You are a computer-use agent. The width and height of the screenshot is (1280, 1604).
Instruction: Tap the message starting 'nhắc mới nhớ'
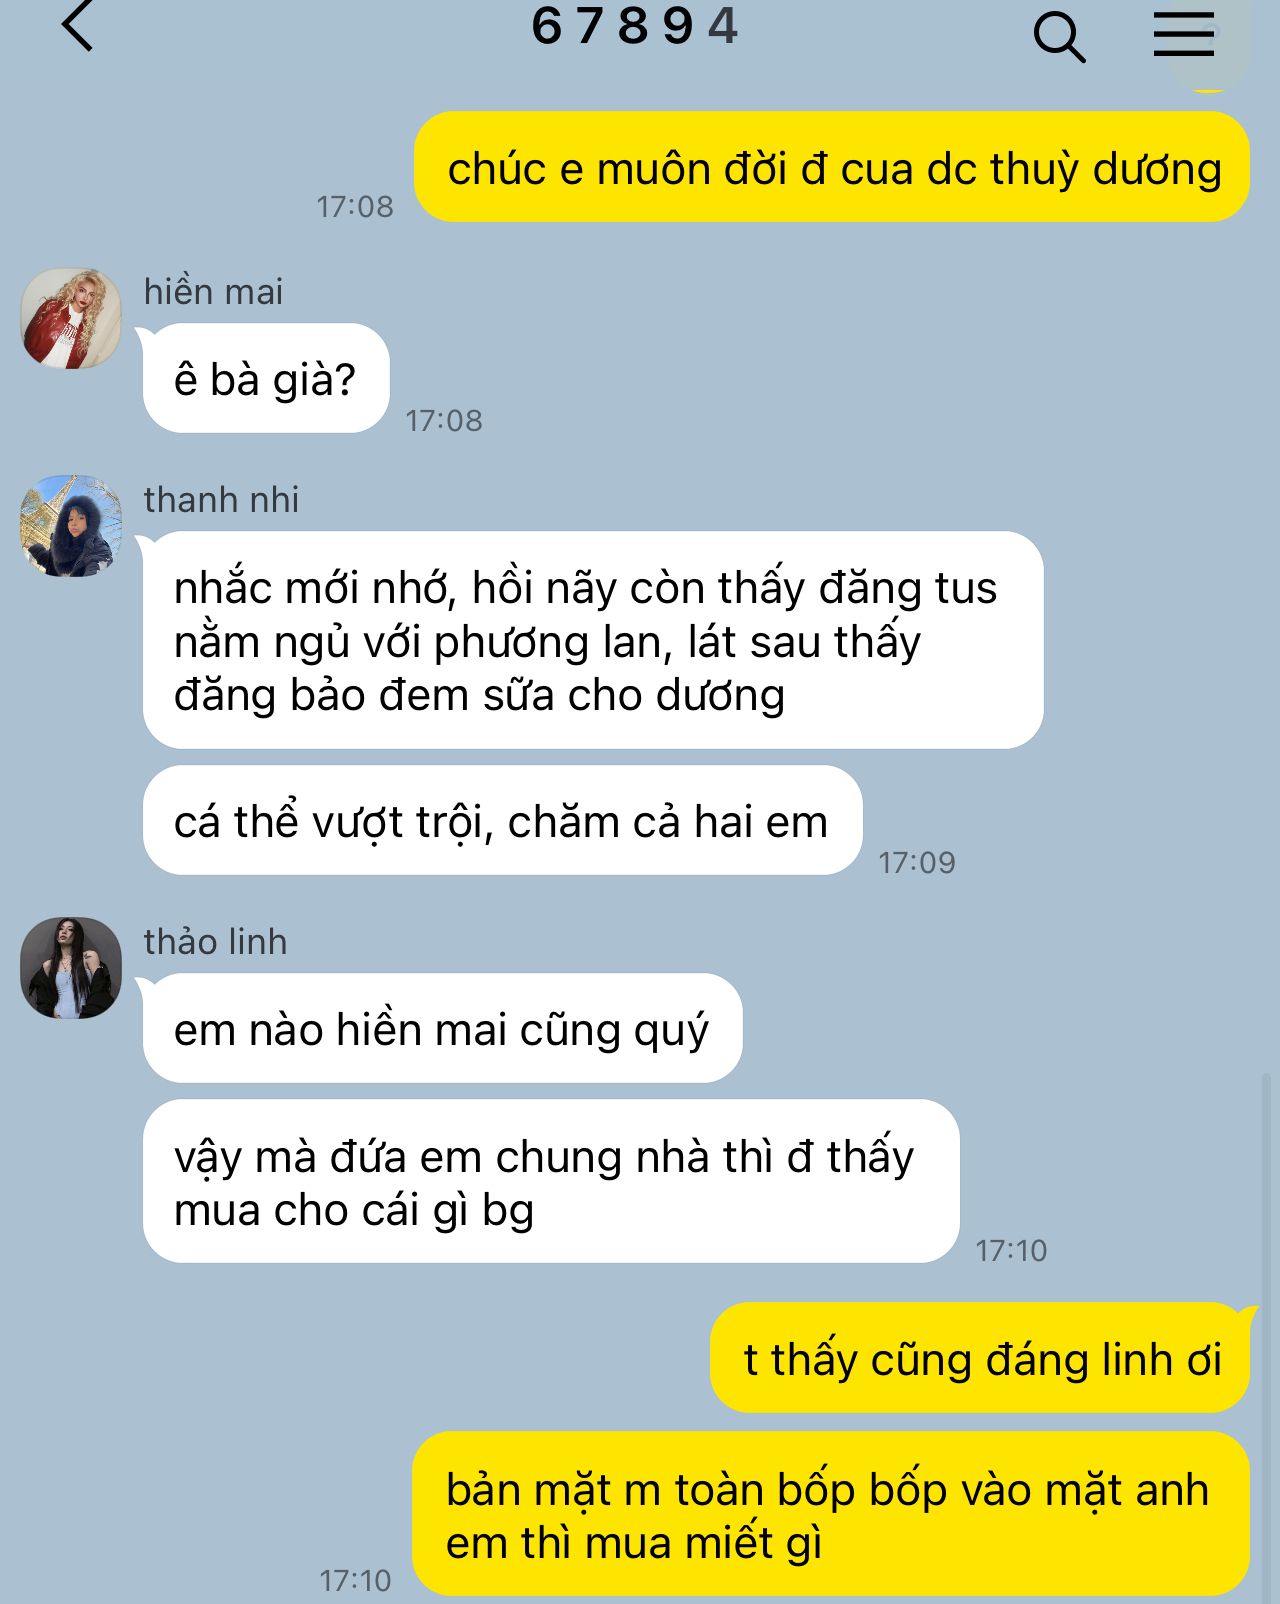[x=593, y=640]
